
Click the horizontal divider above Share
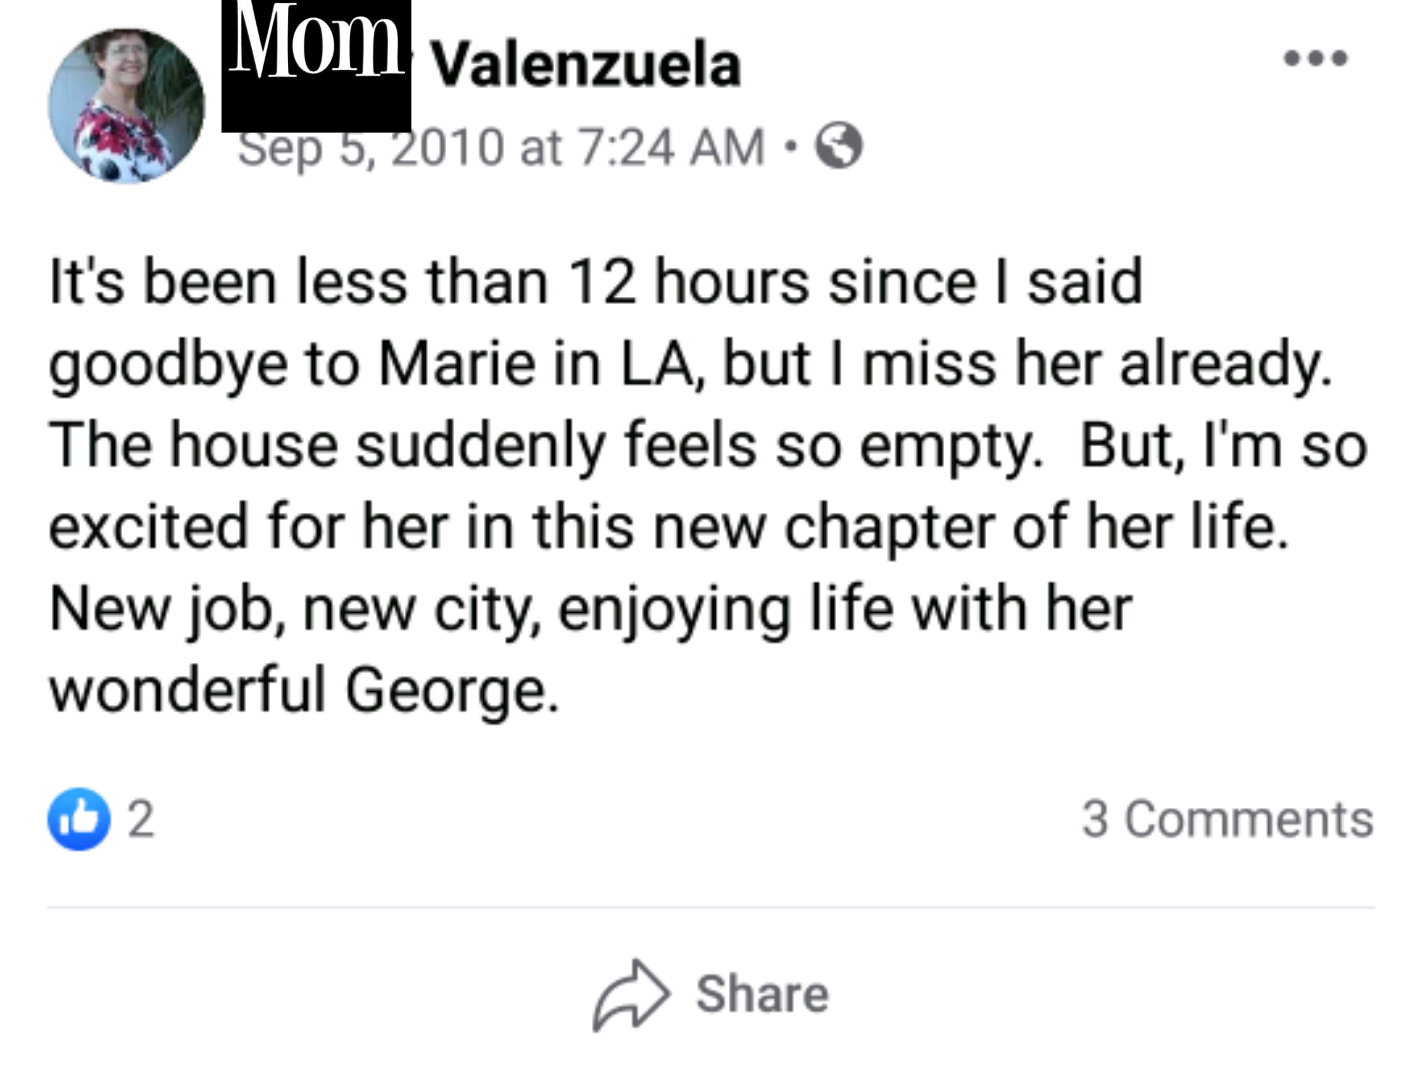coord(711,908)
